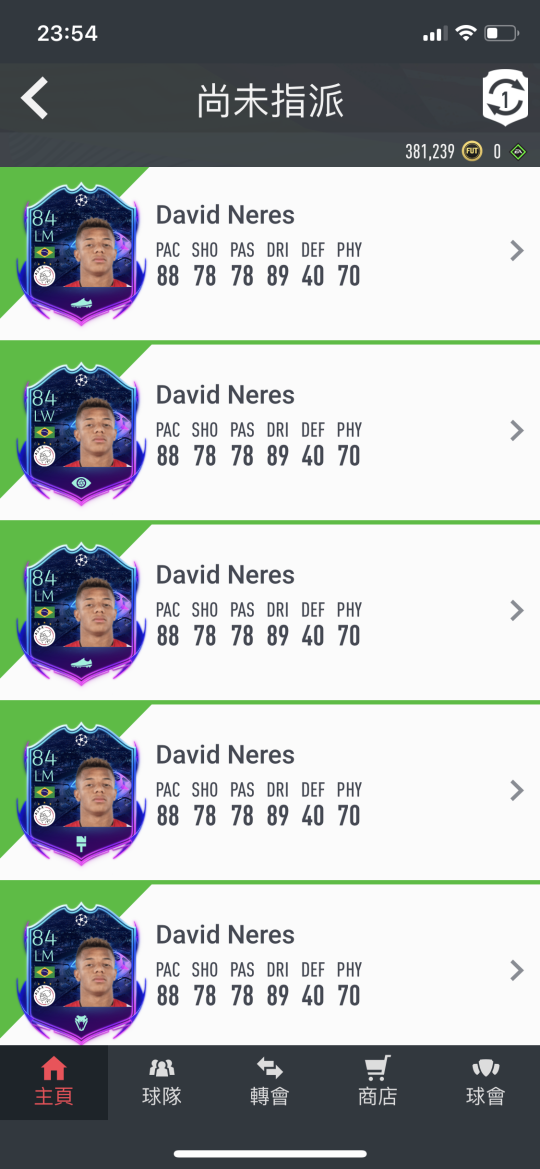Switch to the 球隊 squad tab
The image size is (540, 1169).
pos(162,1082)
